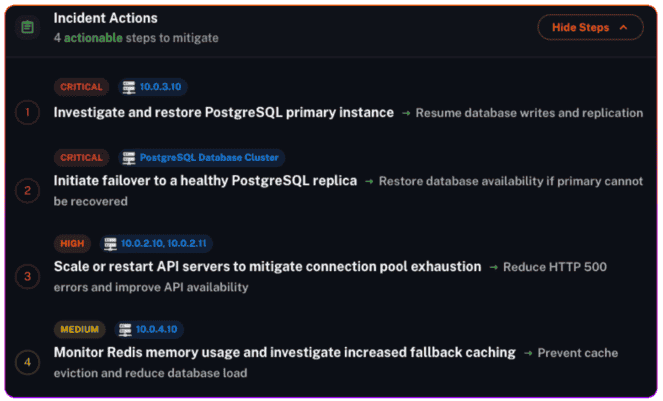663x401 pixels.
Task: Select step number 2 circle
Action: click(27, 191)
